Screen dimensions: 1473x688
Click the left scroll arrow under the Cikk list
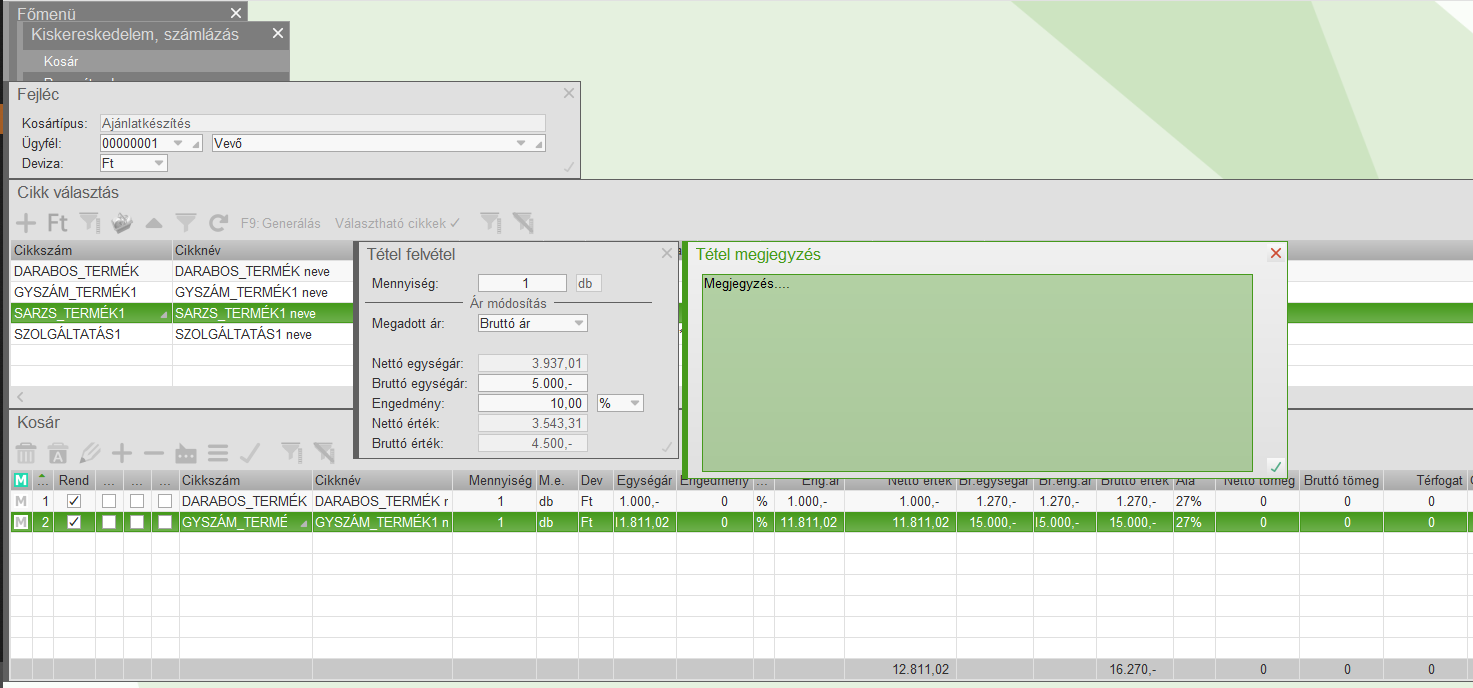pyautogui.click(x=18, y=397)
